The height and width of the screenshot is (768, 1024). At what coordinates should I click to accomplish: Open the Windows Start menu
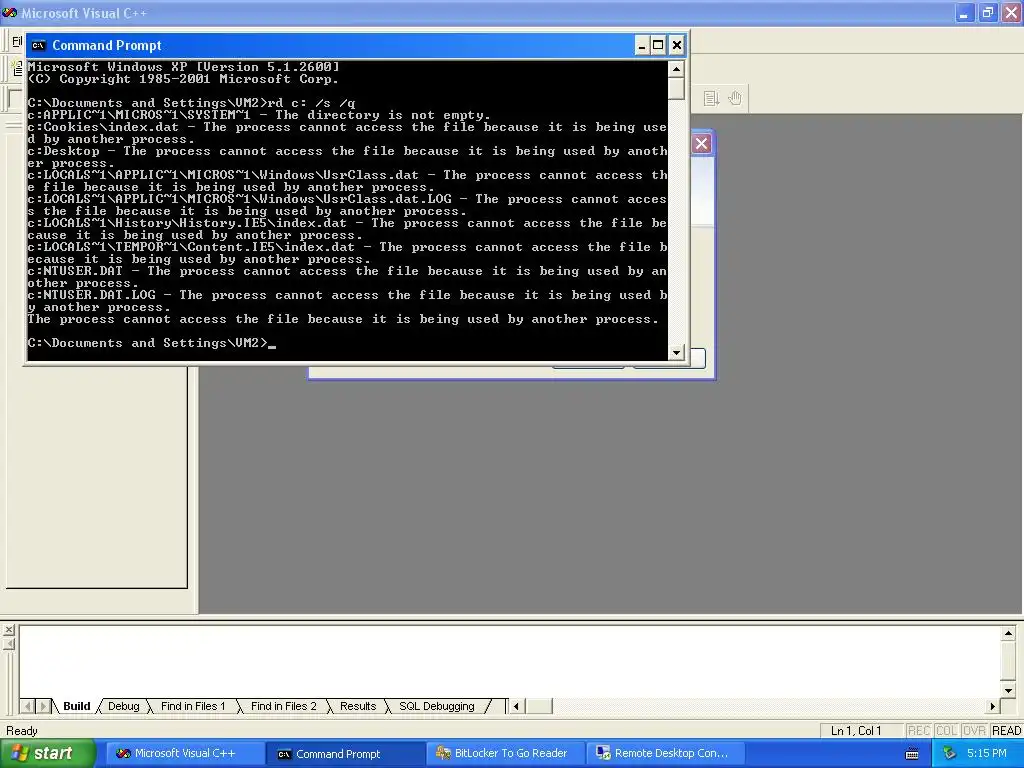pos(48,753)
